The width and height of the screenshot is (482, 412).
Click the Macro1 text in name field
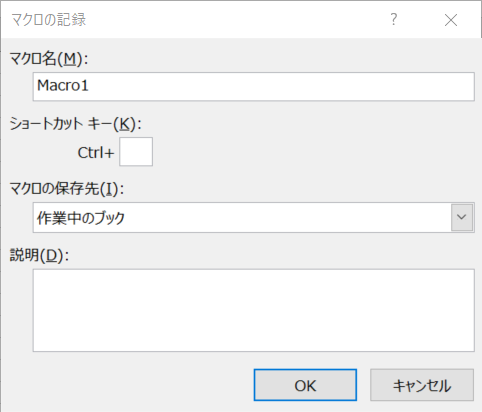[63, 86]
